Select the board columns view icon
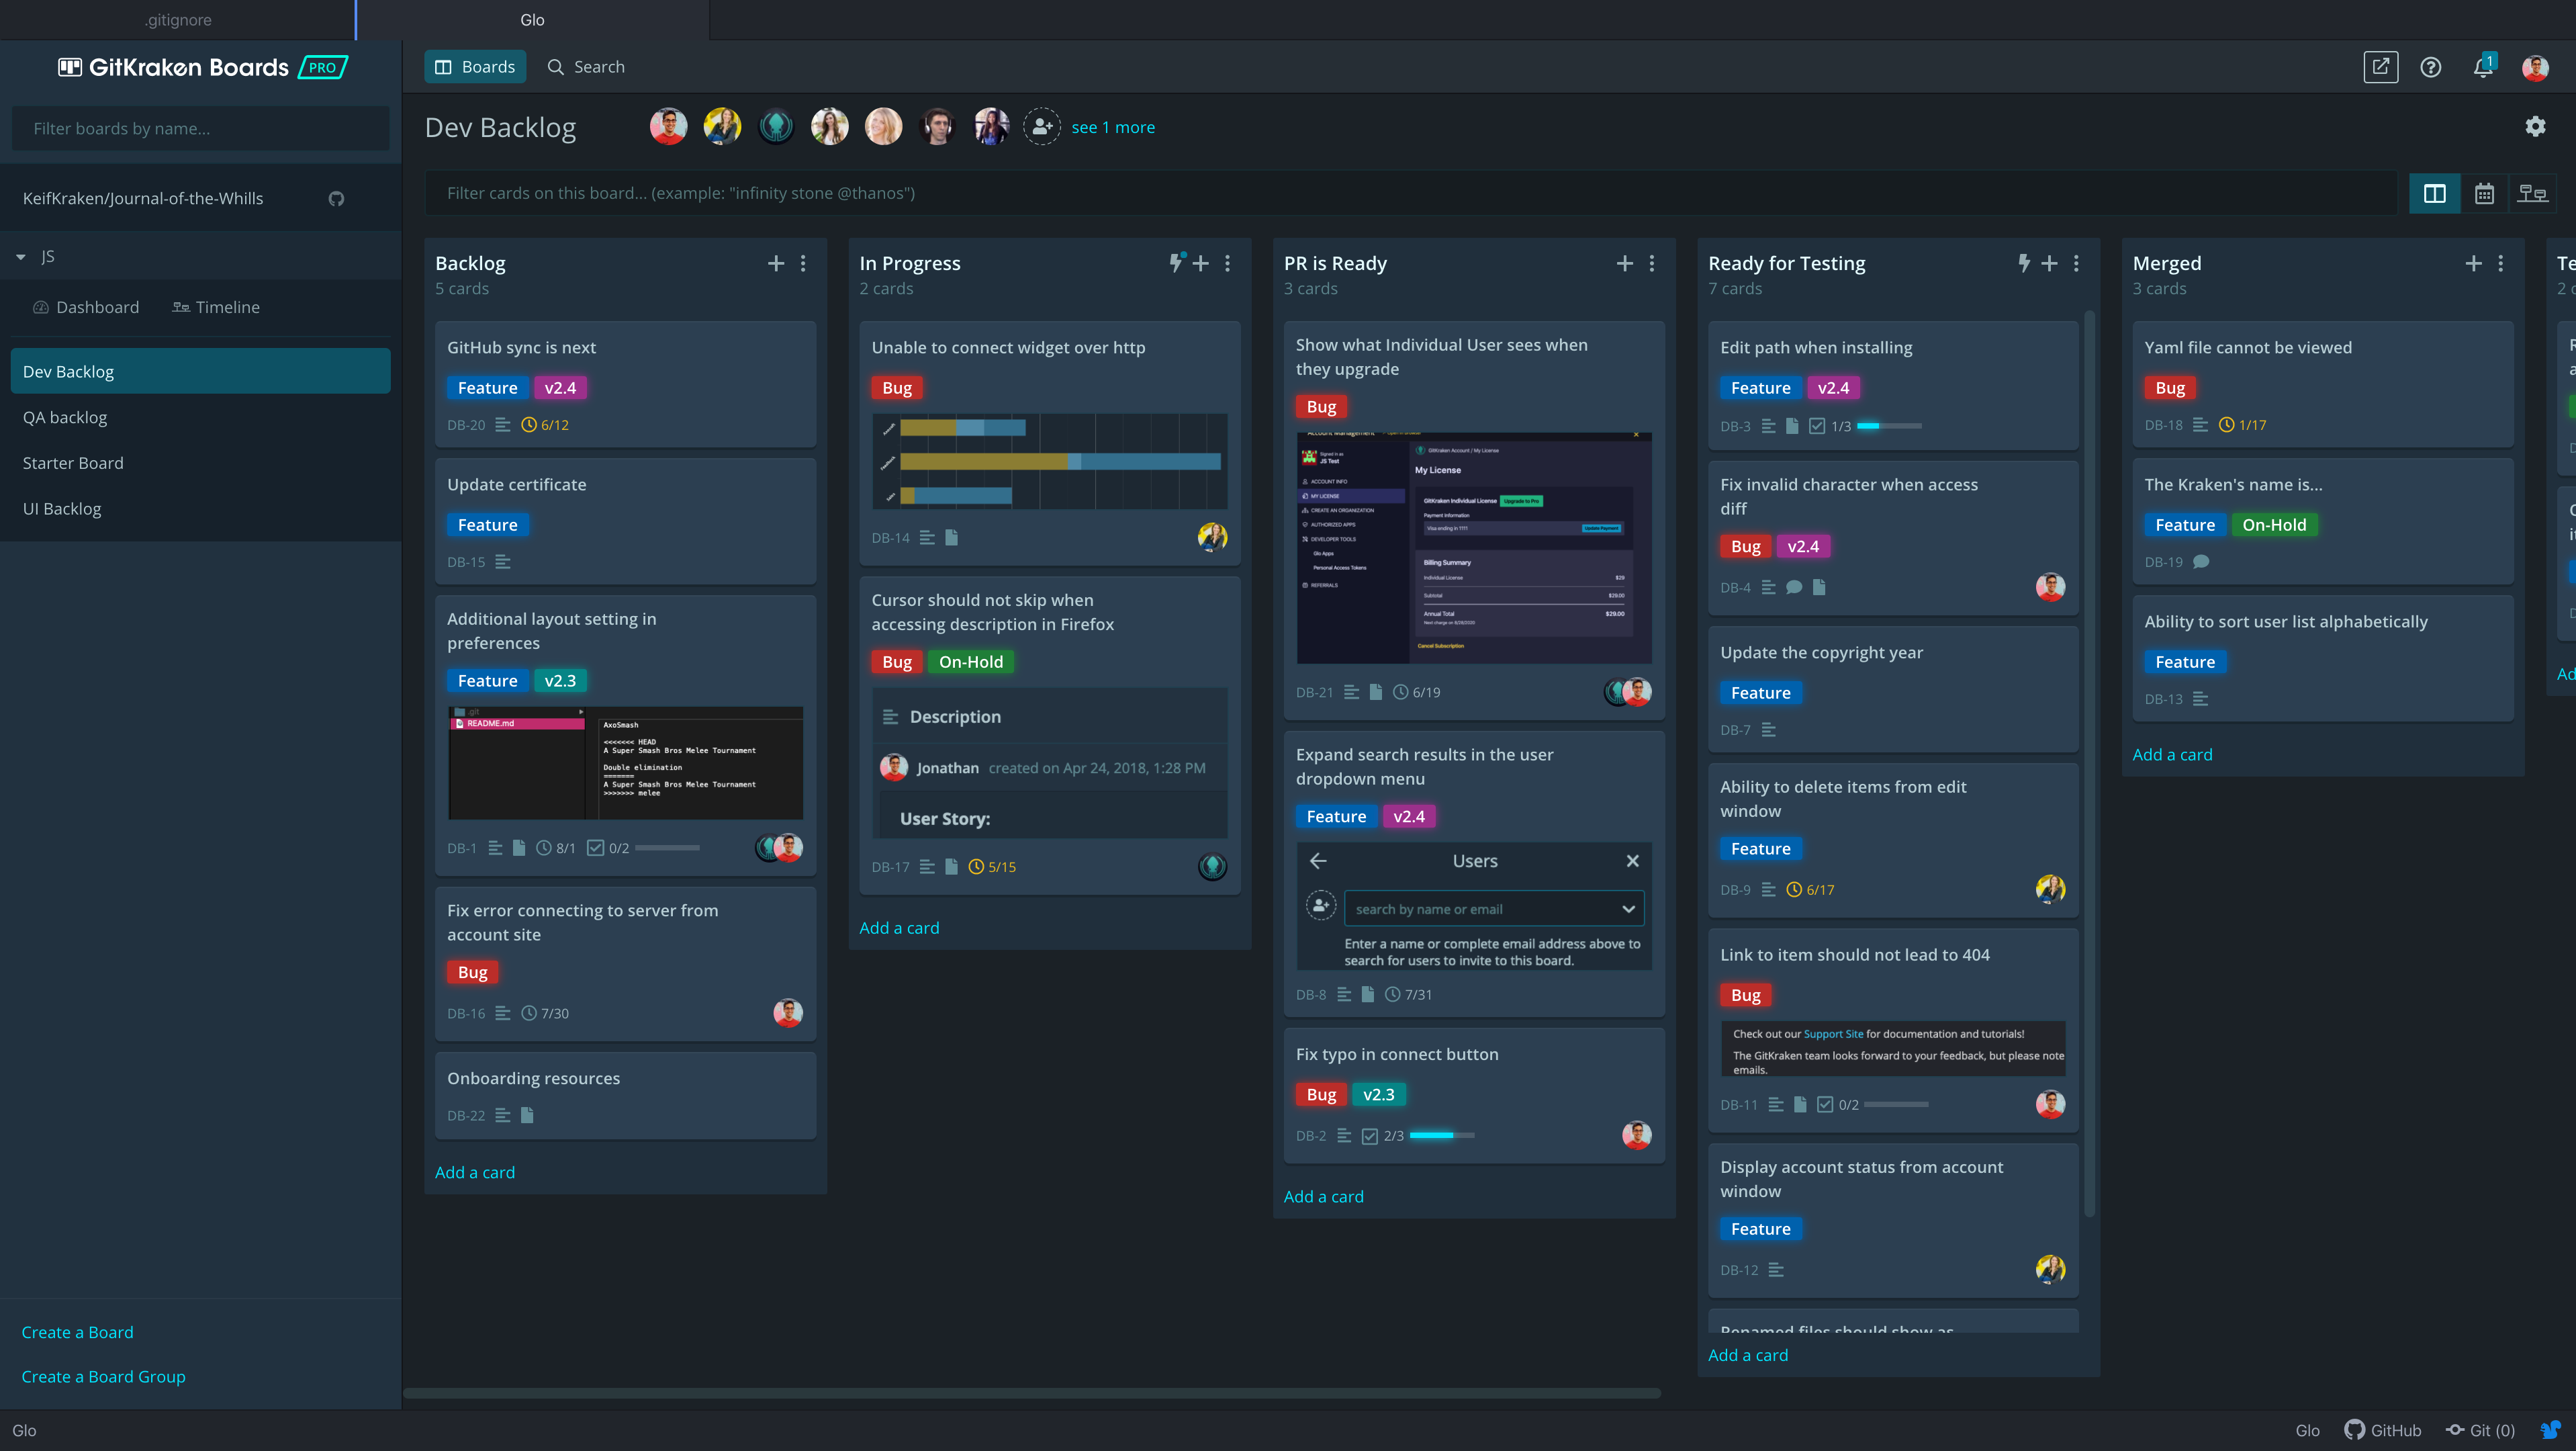2576x1451 pixels. [2434, 194]
